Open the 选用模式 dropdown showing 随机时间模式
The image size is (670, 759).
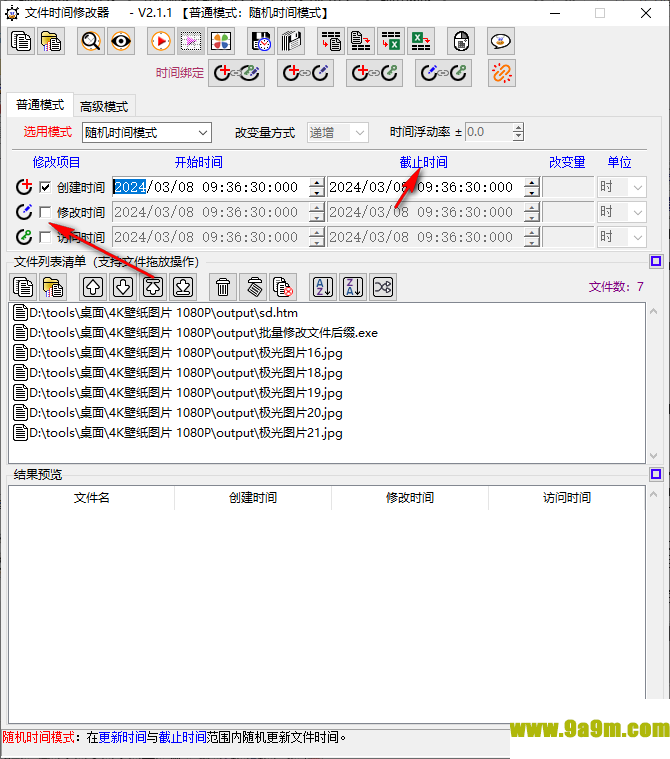tap(147, 133)
